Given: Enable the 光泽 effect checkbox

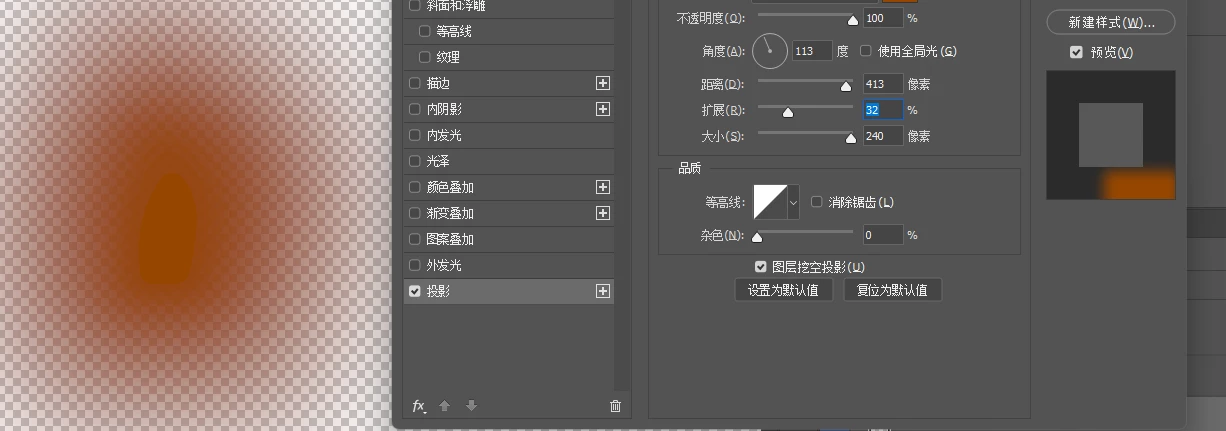Looking at the screenshot, I should 415,161.
